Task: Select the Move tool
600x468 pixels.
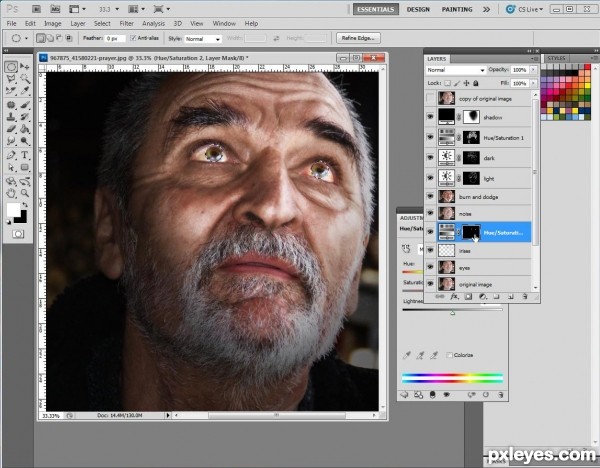Action: tap(24, 67)
